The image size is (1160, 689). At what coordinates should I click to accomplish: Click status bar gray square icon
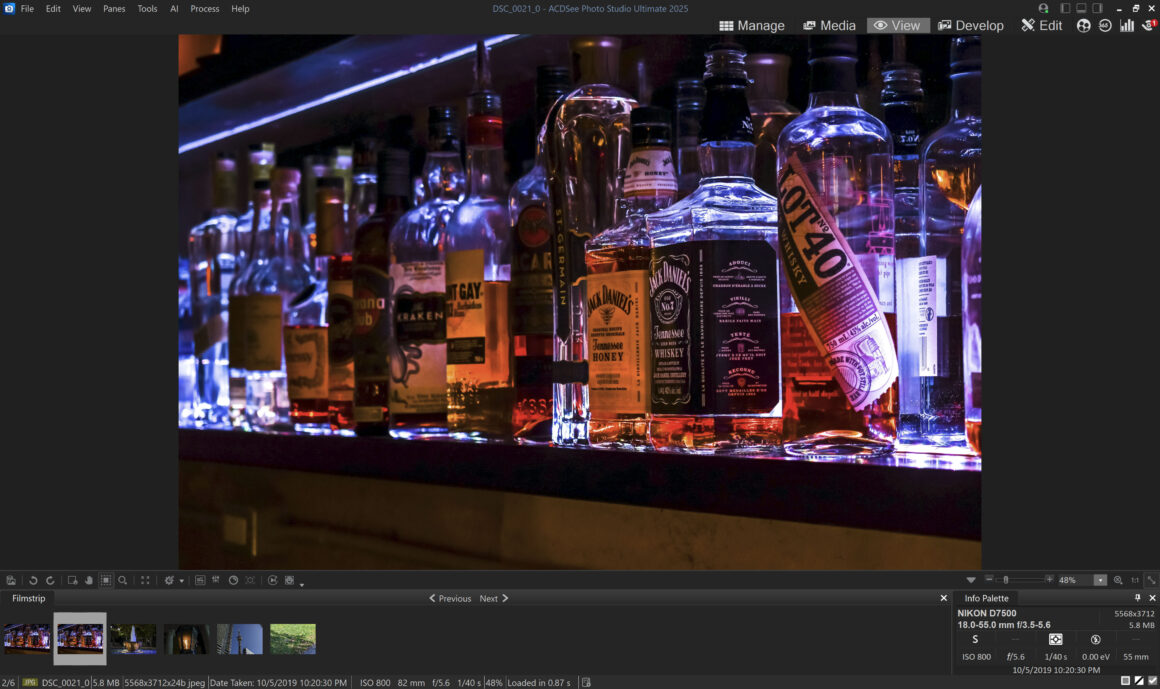coord(1125,681)
